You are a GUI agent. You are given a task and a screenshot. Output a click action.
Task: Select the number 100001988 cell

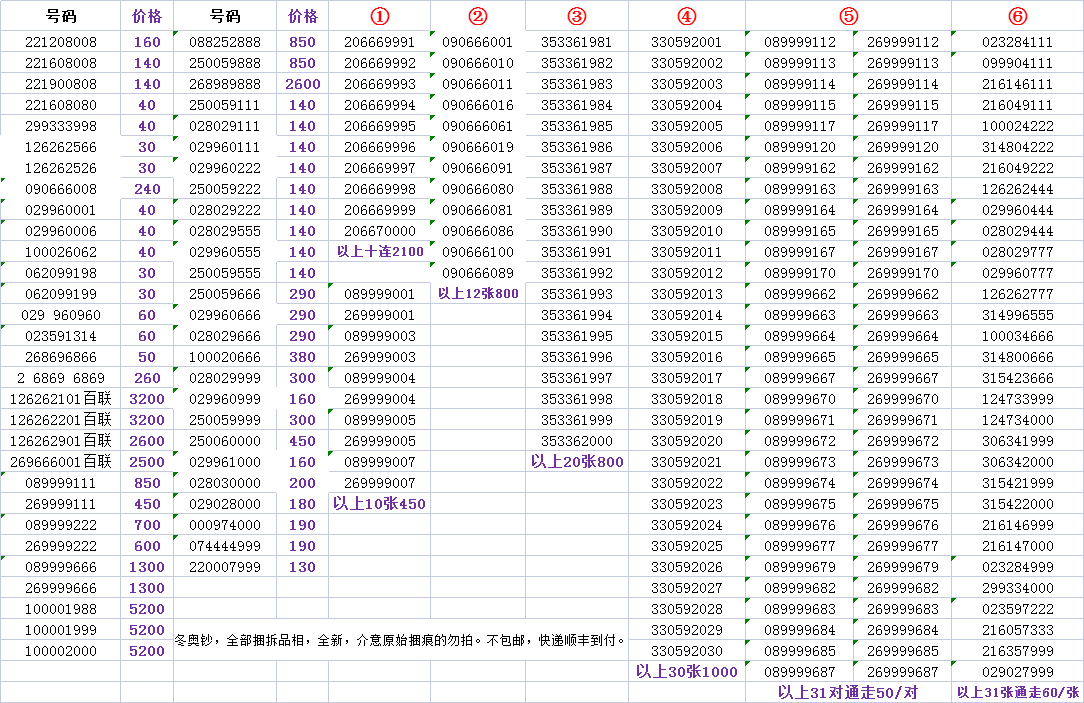click(61, 609)
